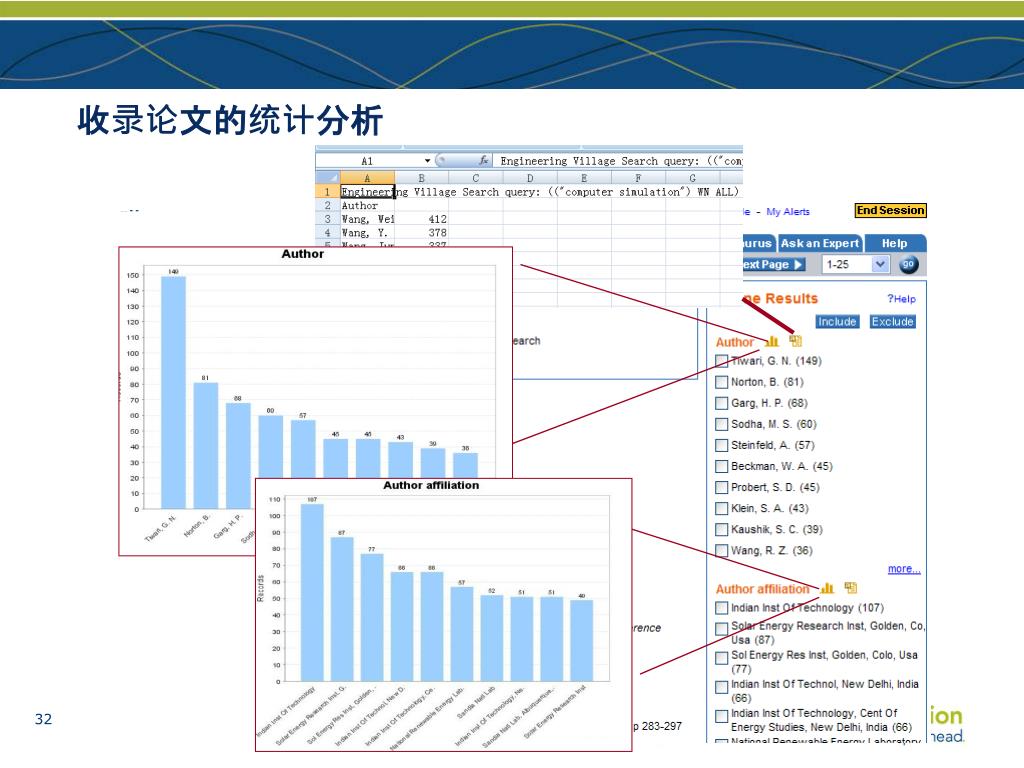Click the more... authors link
This screenshot has height=768, width=1024.
coord(904,569)
